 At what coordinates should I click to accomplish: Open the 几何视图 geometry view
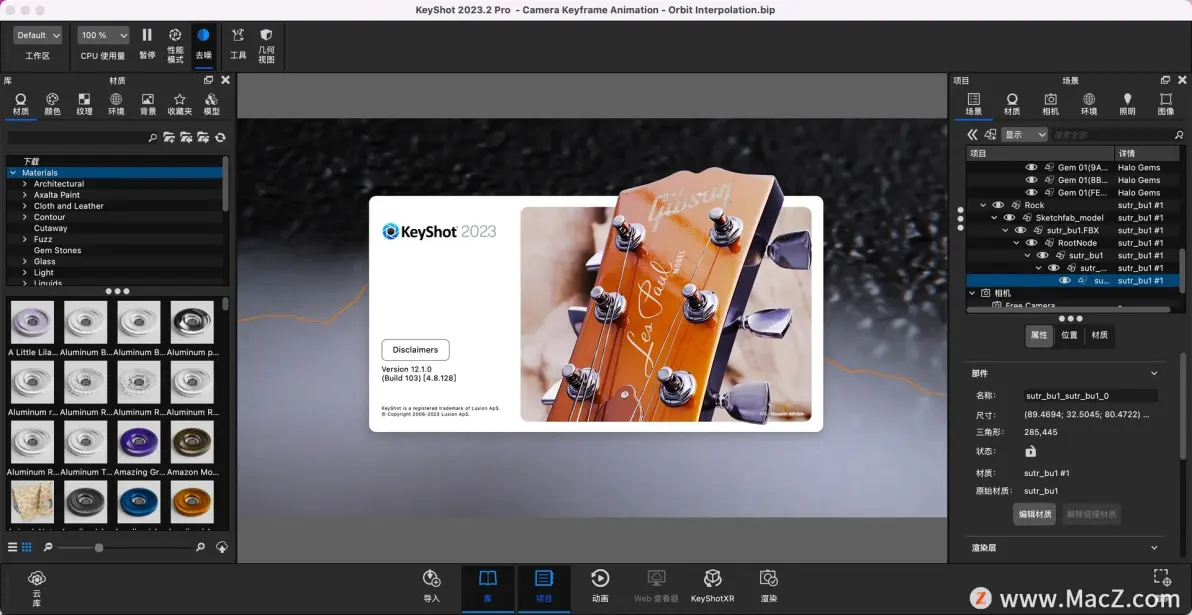point(266,46)
